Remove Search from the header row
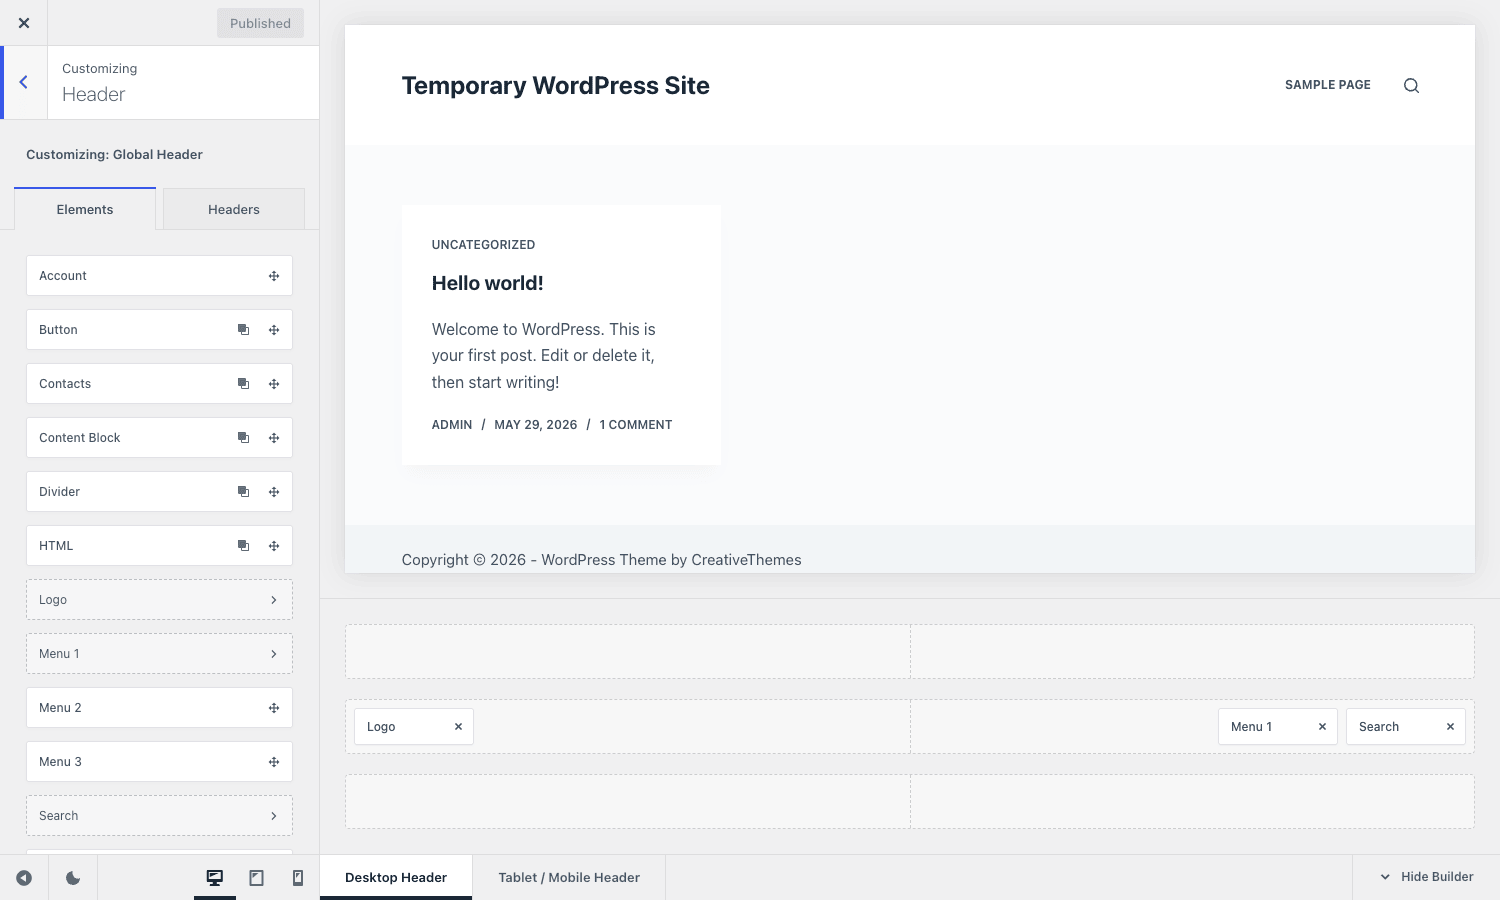The height and width of the screenshot is (900, 1500). [x=1450, y=727]
